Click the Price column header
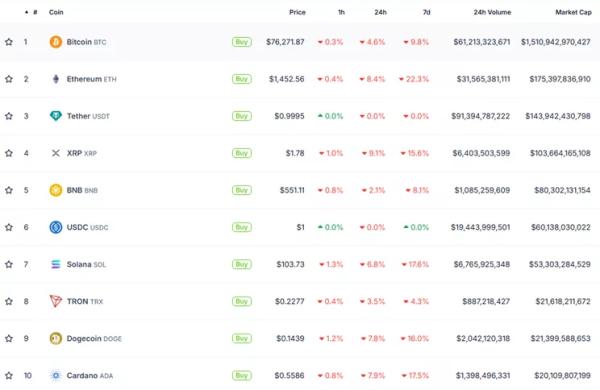600x390 pixels. [x=297, y=12]
